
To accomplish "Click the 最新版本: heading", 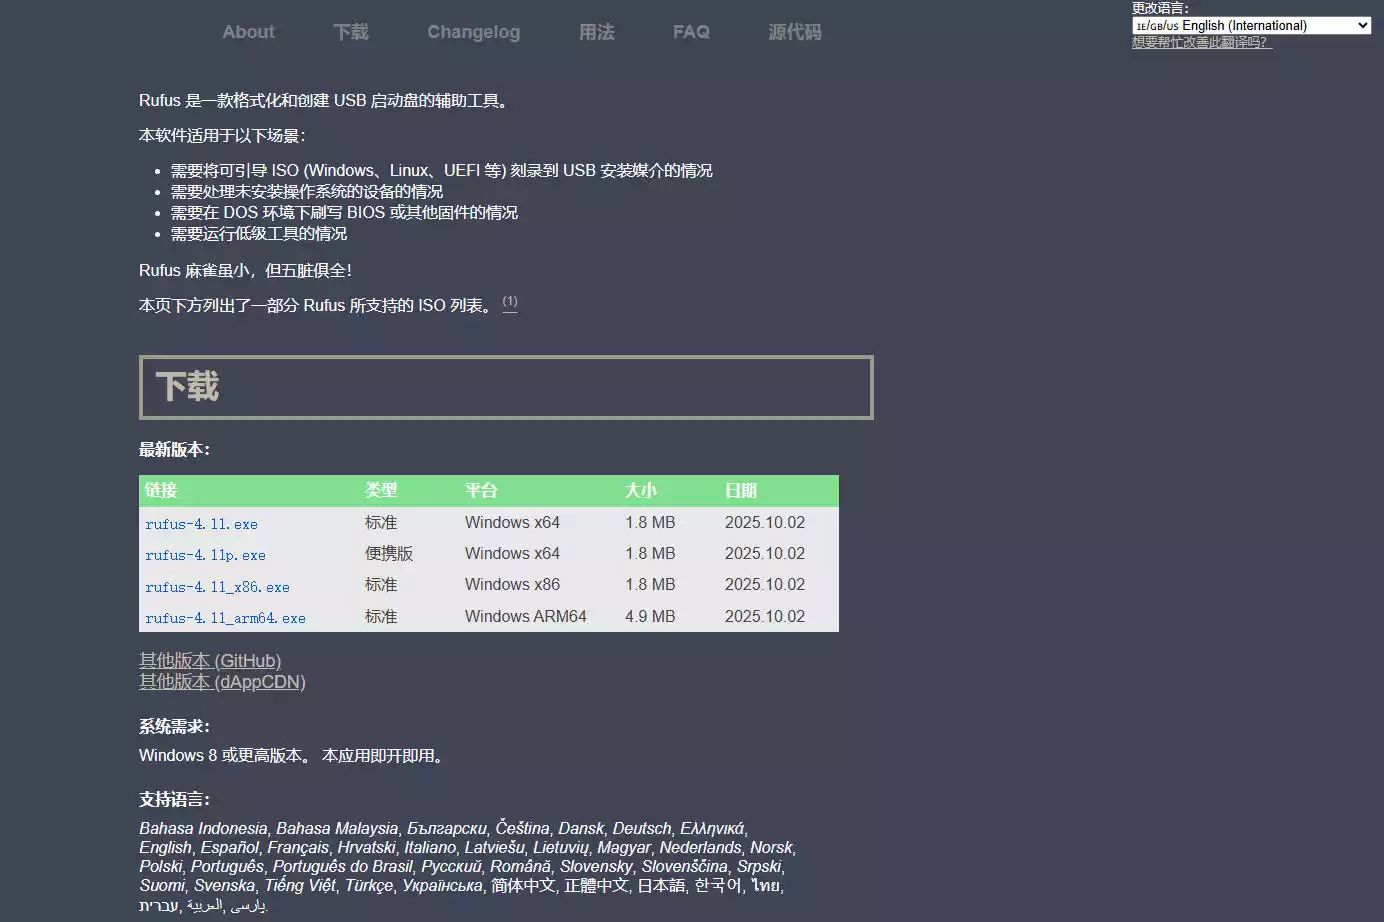I will 174,450.
